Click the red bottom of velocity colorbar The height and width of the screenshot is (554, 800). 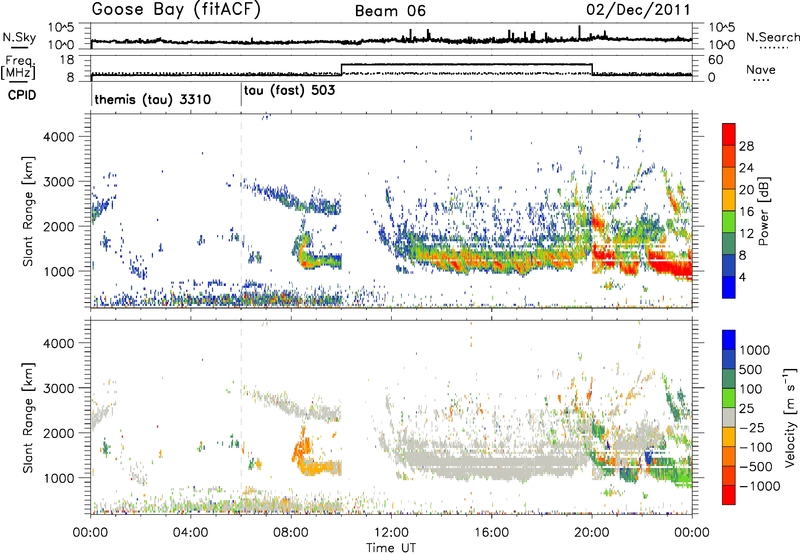729,494
